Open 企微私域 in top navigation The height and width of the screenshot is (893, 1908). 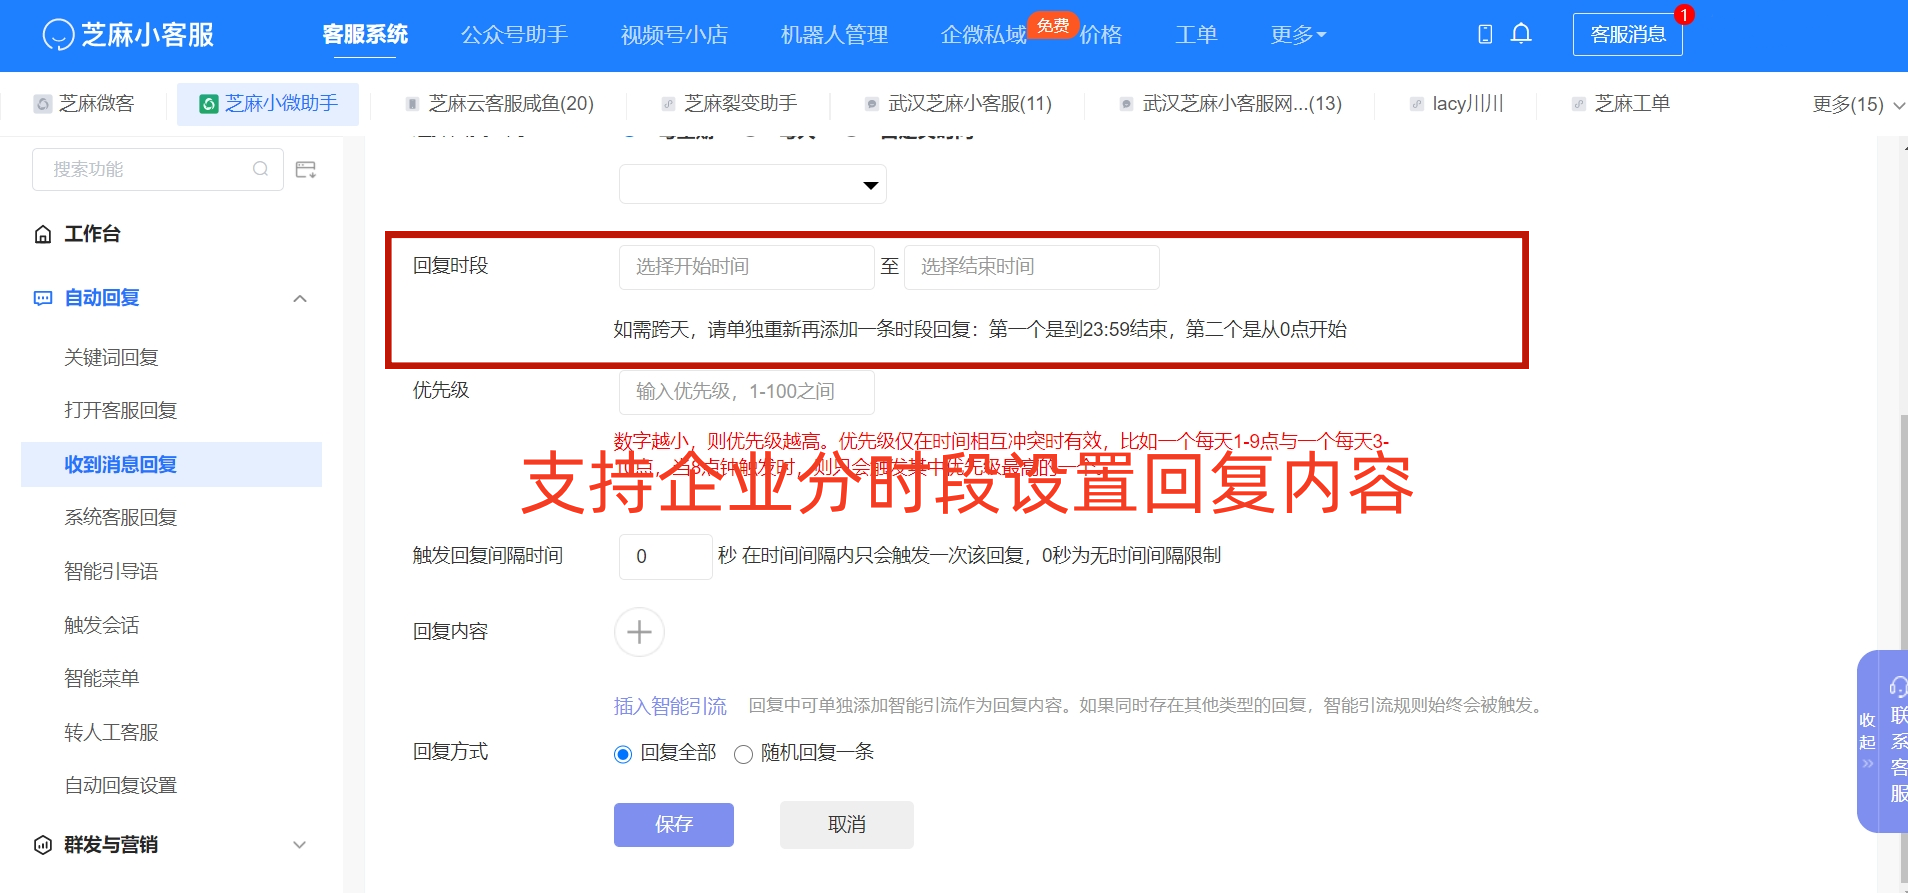point(984,35)
